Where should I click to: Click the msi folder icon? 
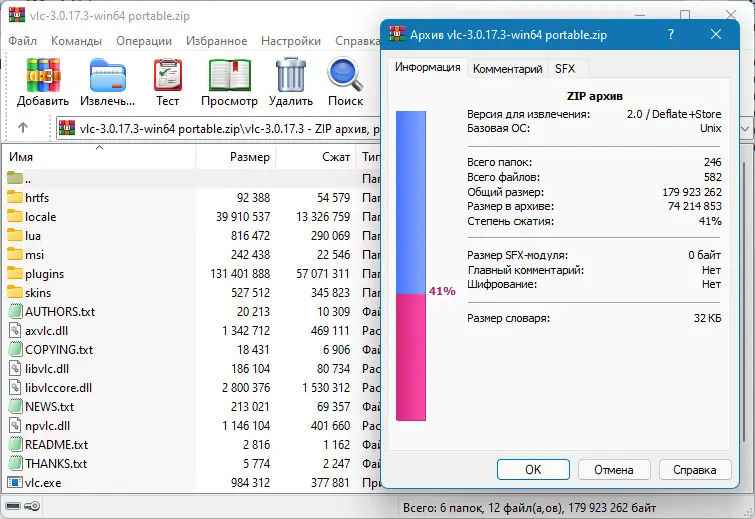point(15,254)
